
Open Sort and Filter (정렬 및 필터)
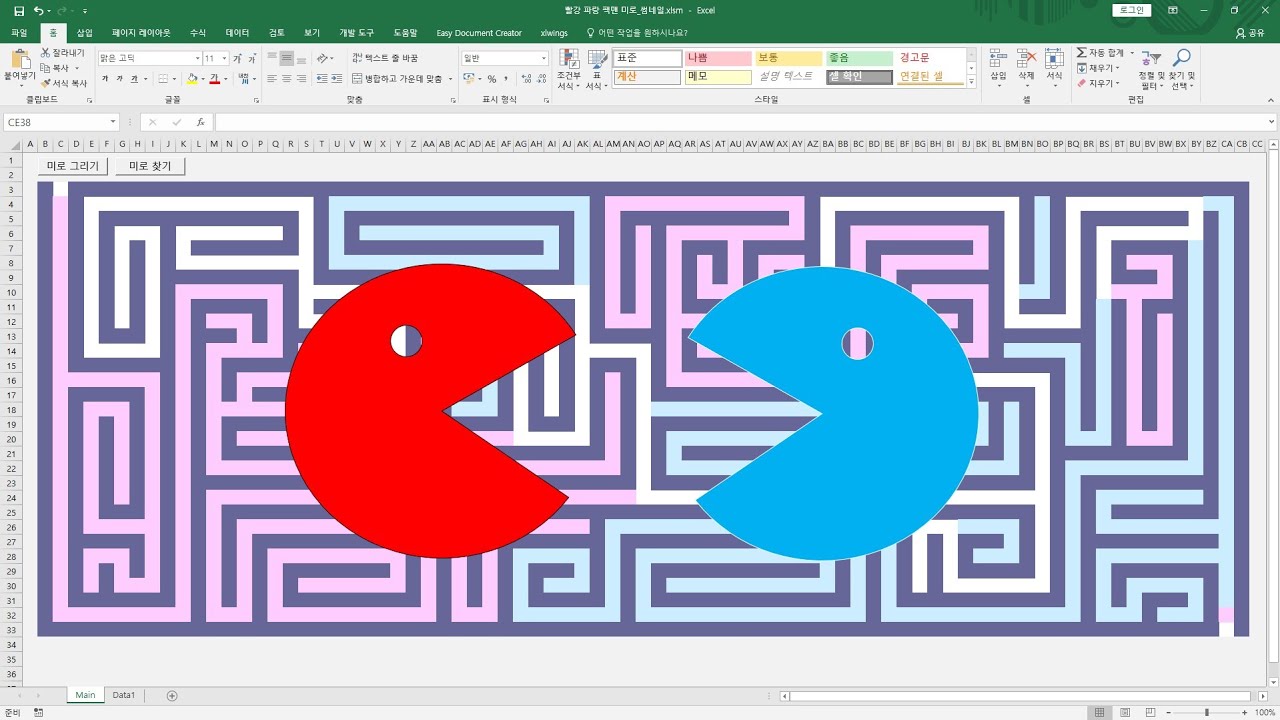pyautogui.click(x=1151, y=69)
